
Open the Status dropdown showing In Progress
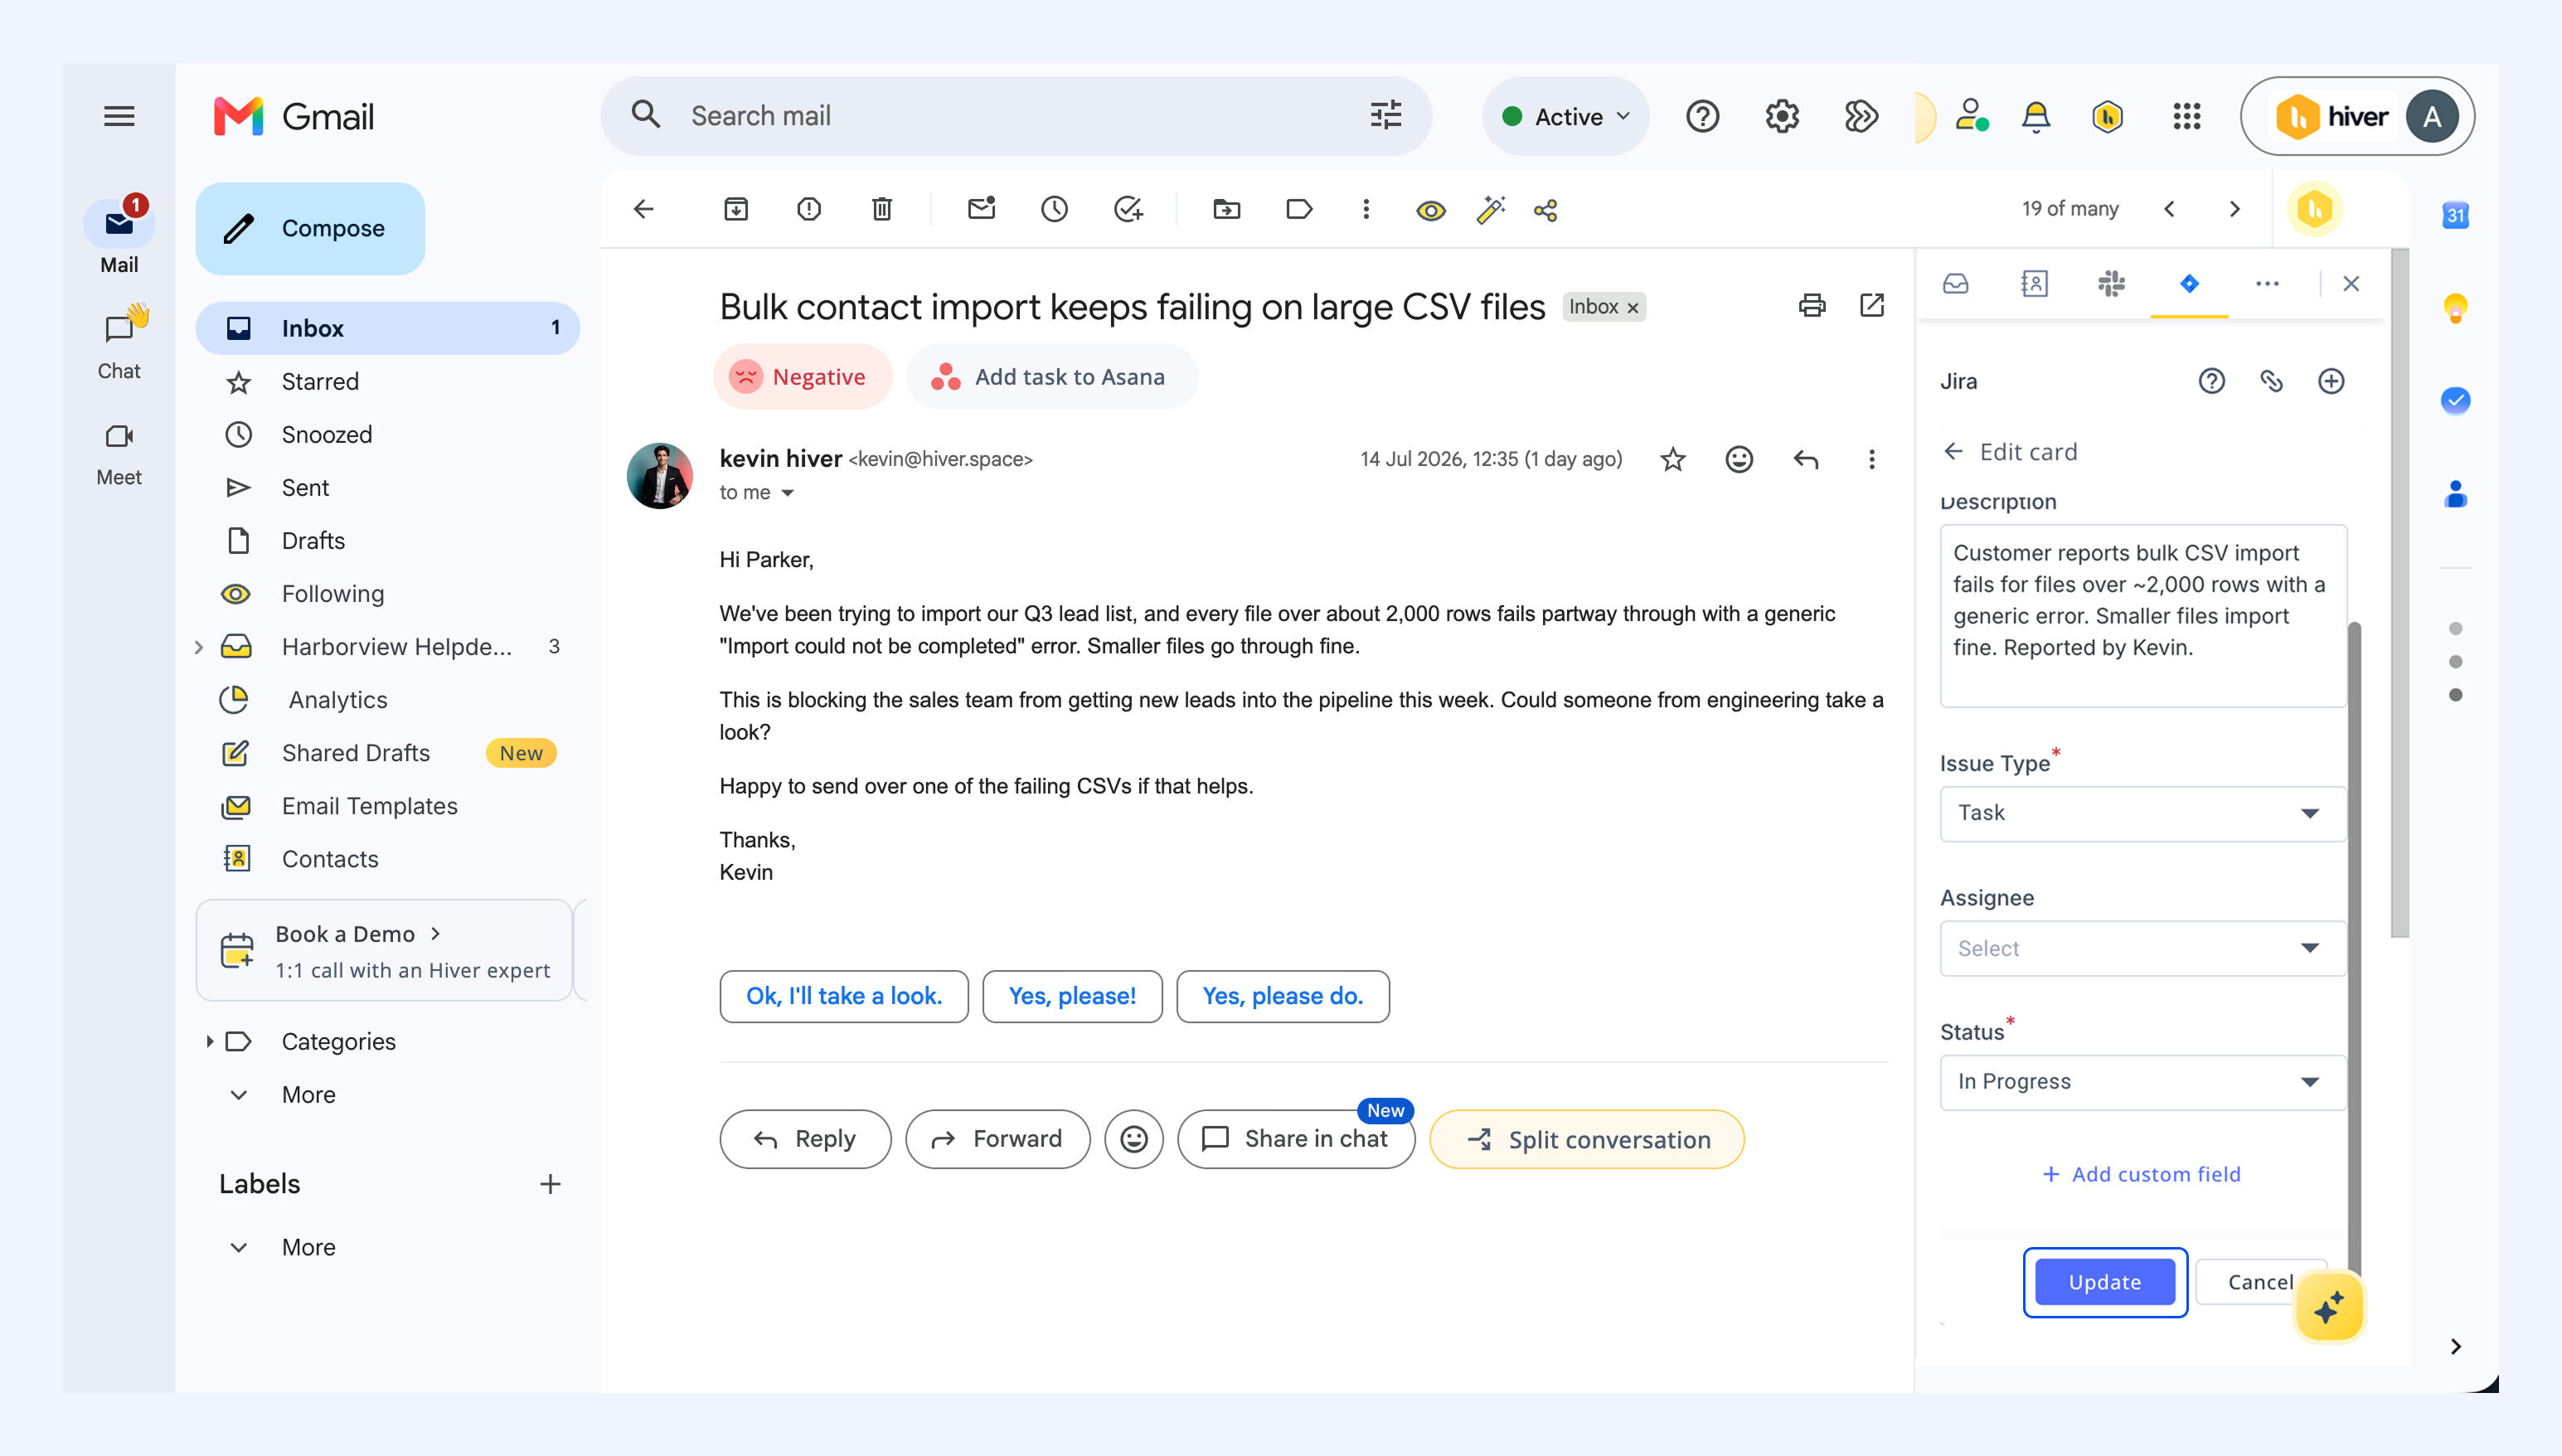point(2142,1082)
